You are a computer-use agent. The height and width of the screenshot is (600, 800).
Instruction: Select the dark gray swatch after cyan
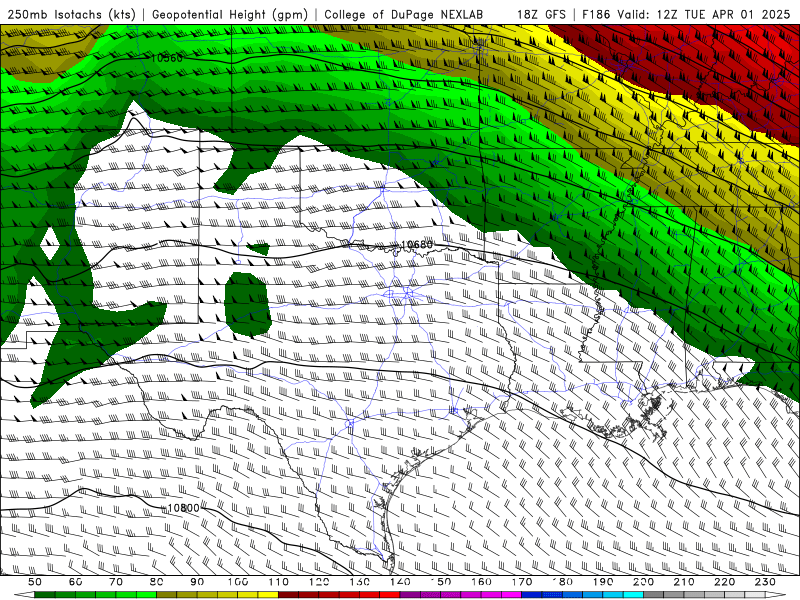(654, 595)
